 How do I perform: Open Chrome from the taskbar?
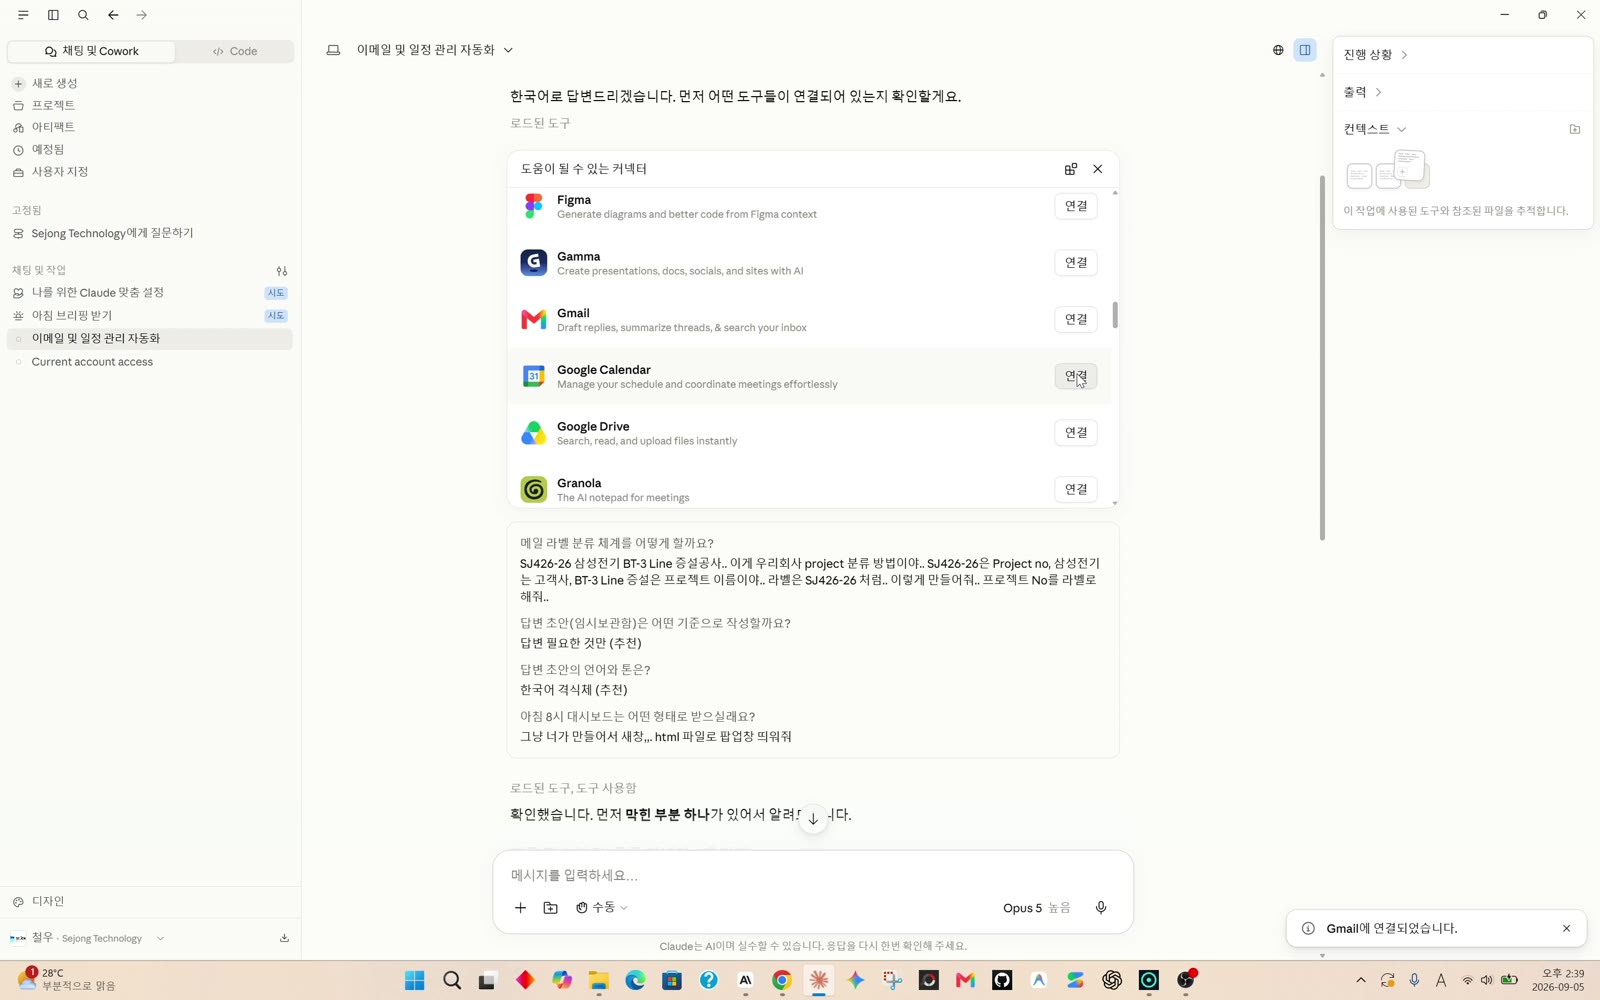coord(782,980)
